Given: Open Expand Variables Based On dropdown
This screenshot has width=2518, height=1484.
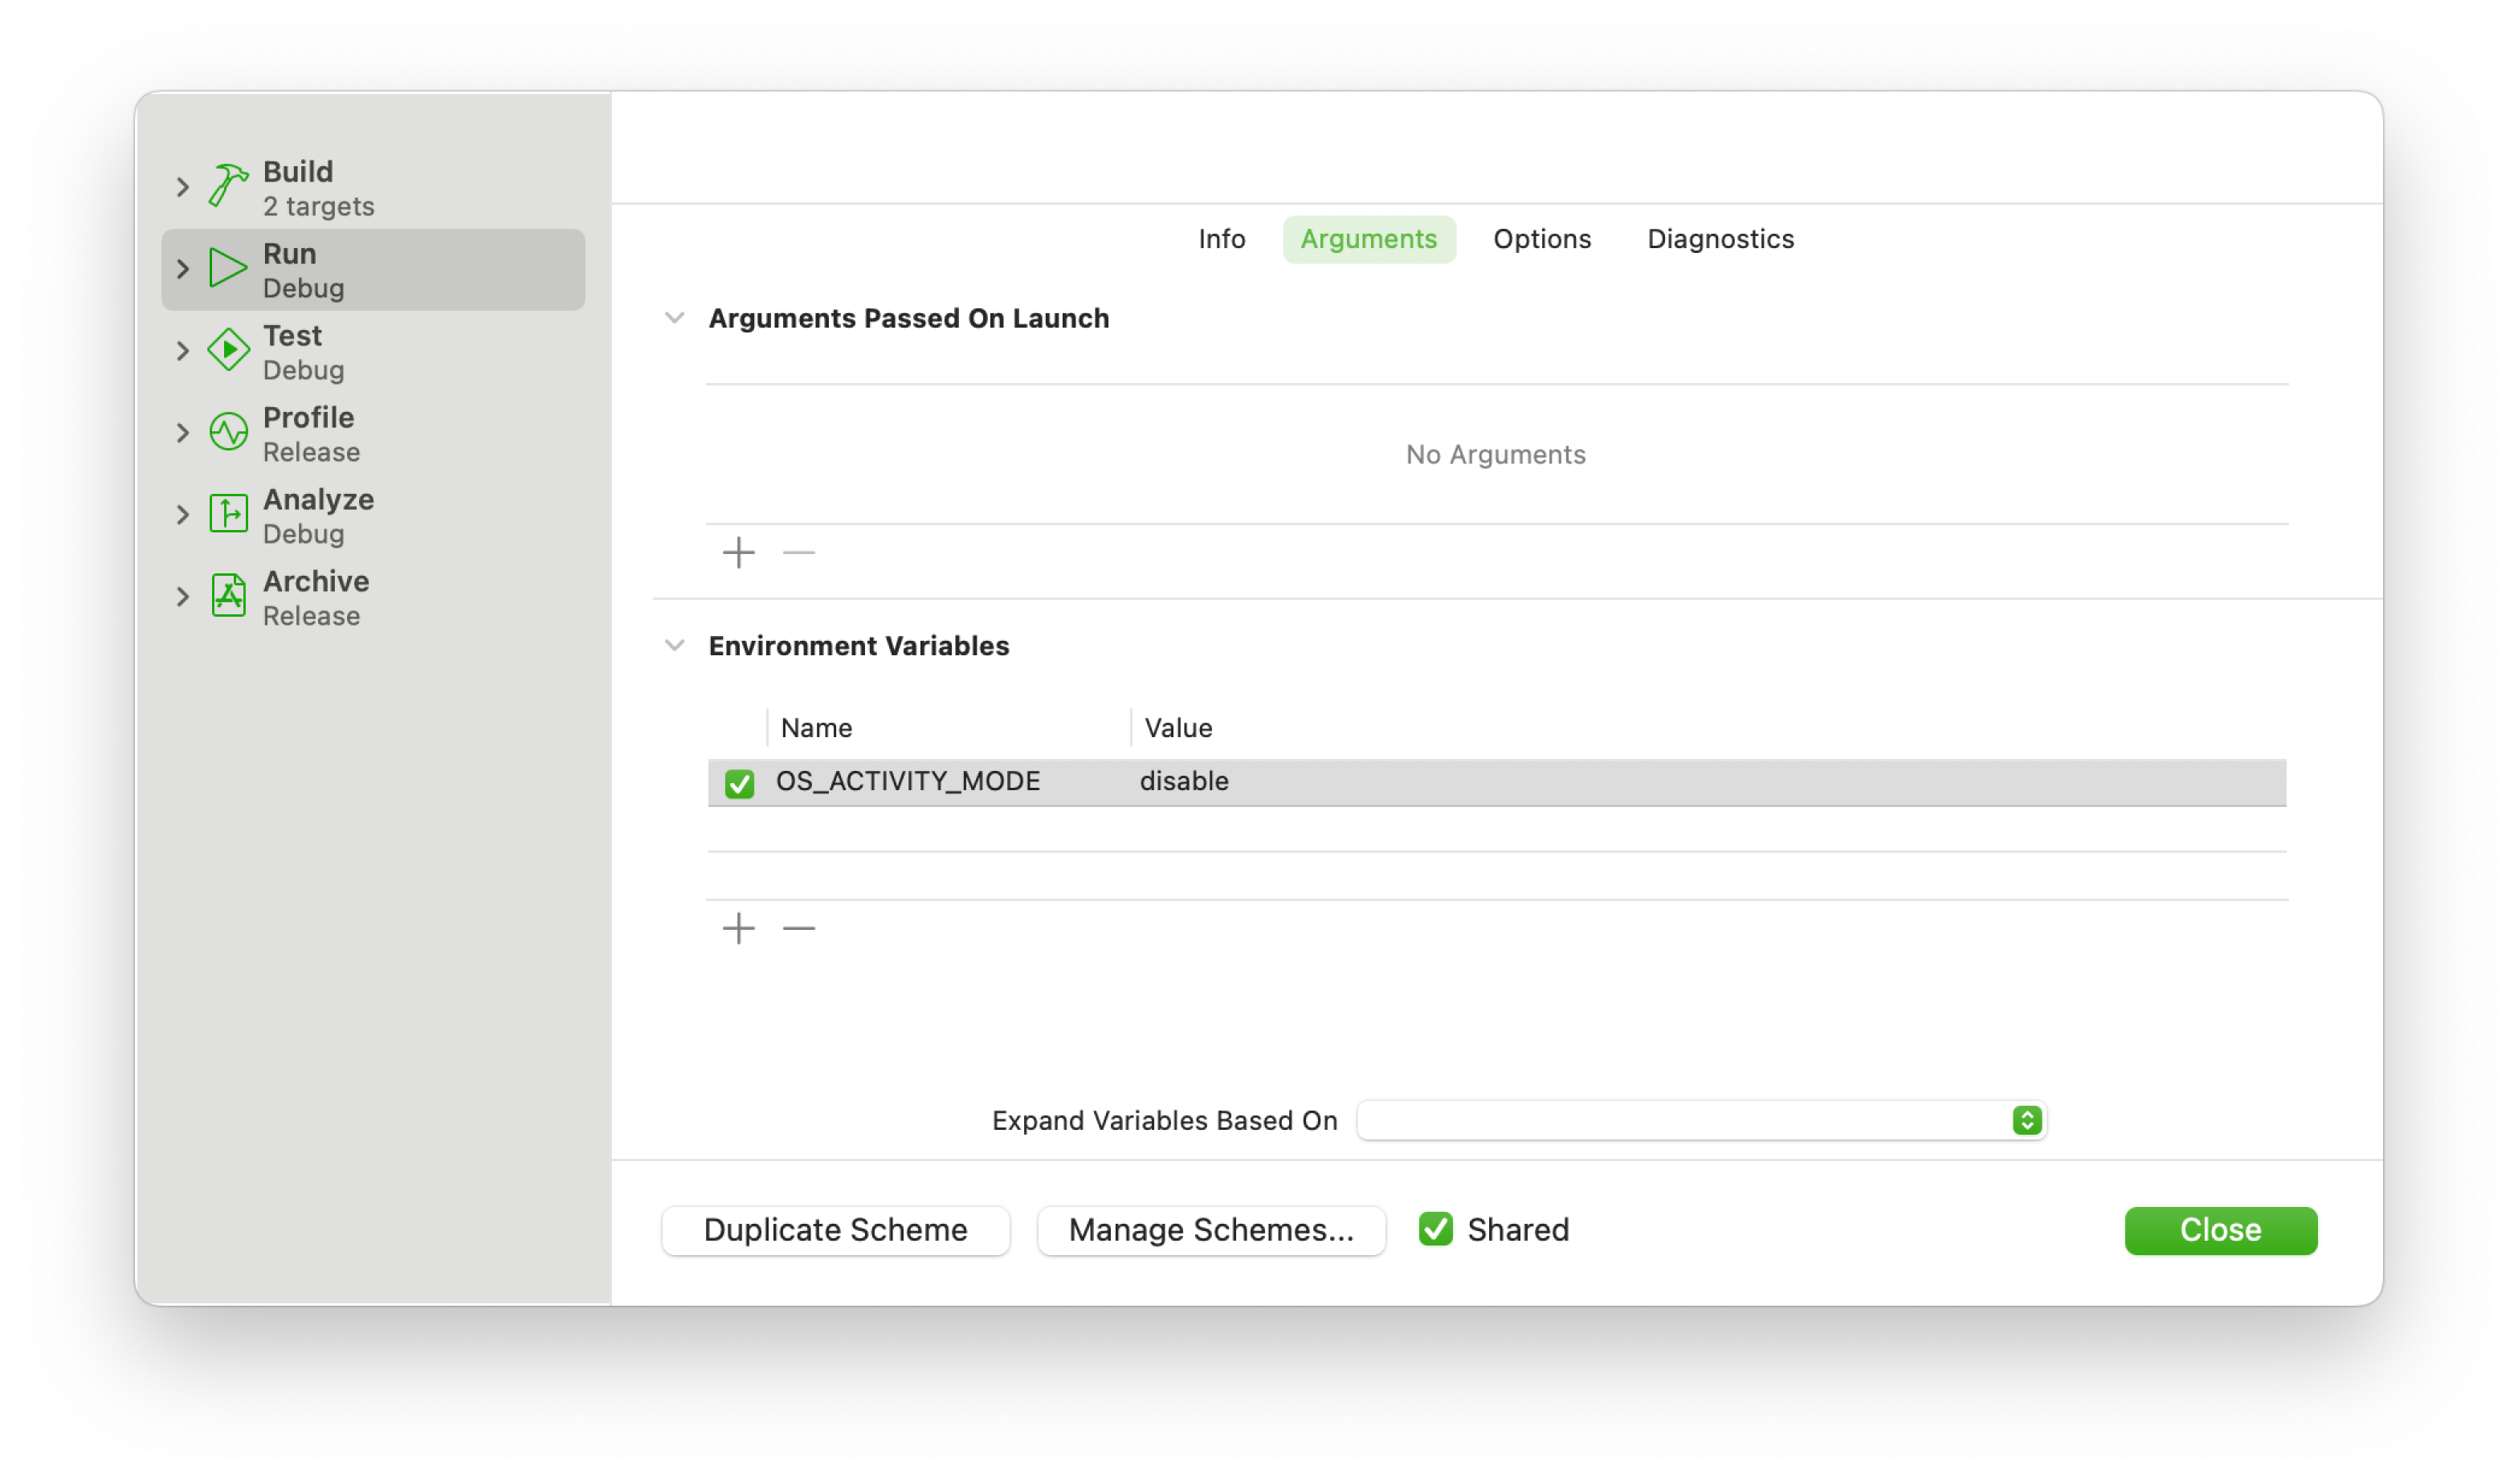Looking at the screenshot, I should (1700, 1120).
